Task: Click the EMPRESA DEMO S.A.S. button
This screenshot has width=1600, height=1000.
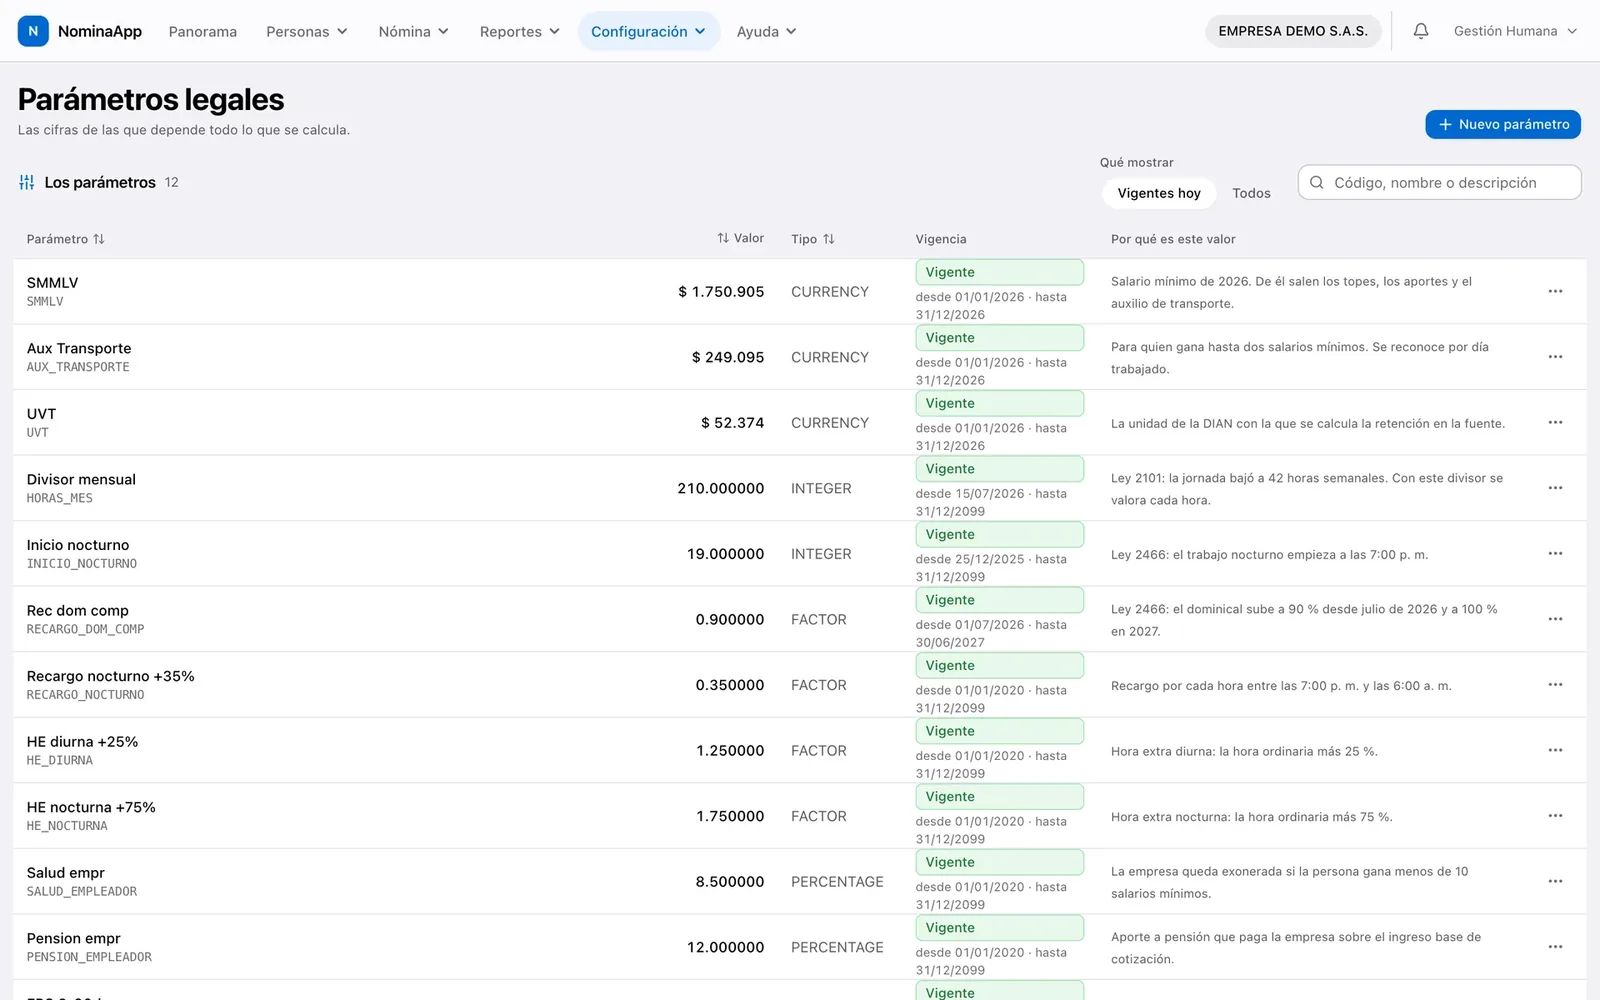Action: pos(1293,31)
